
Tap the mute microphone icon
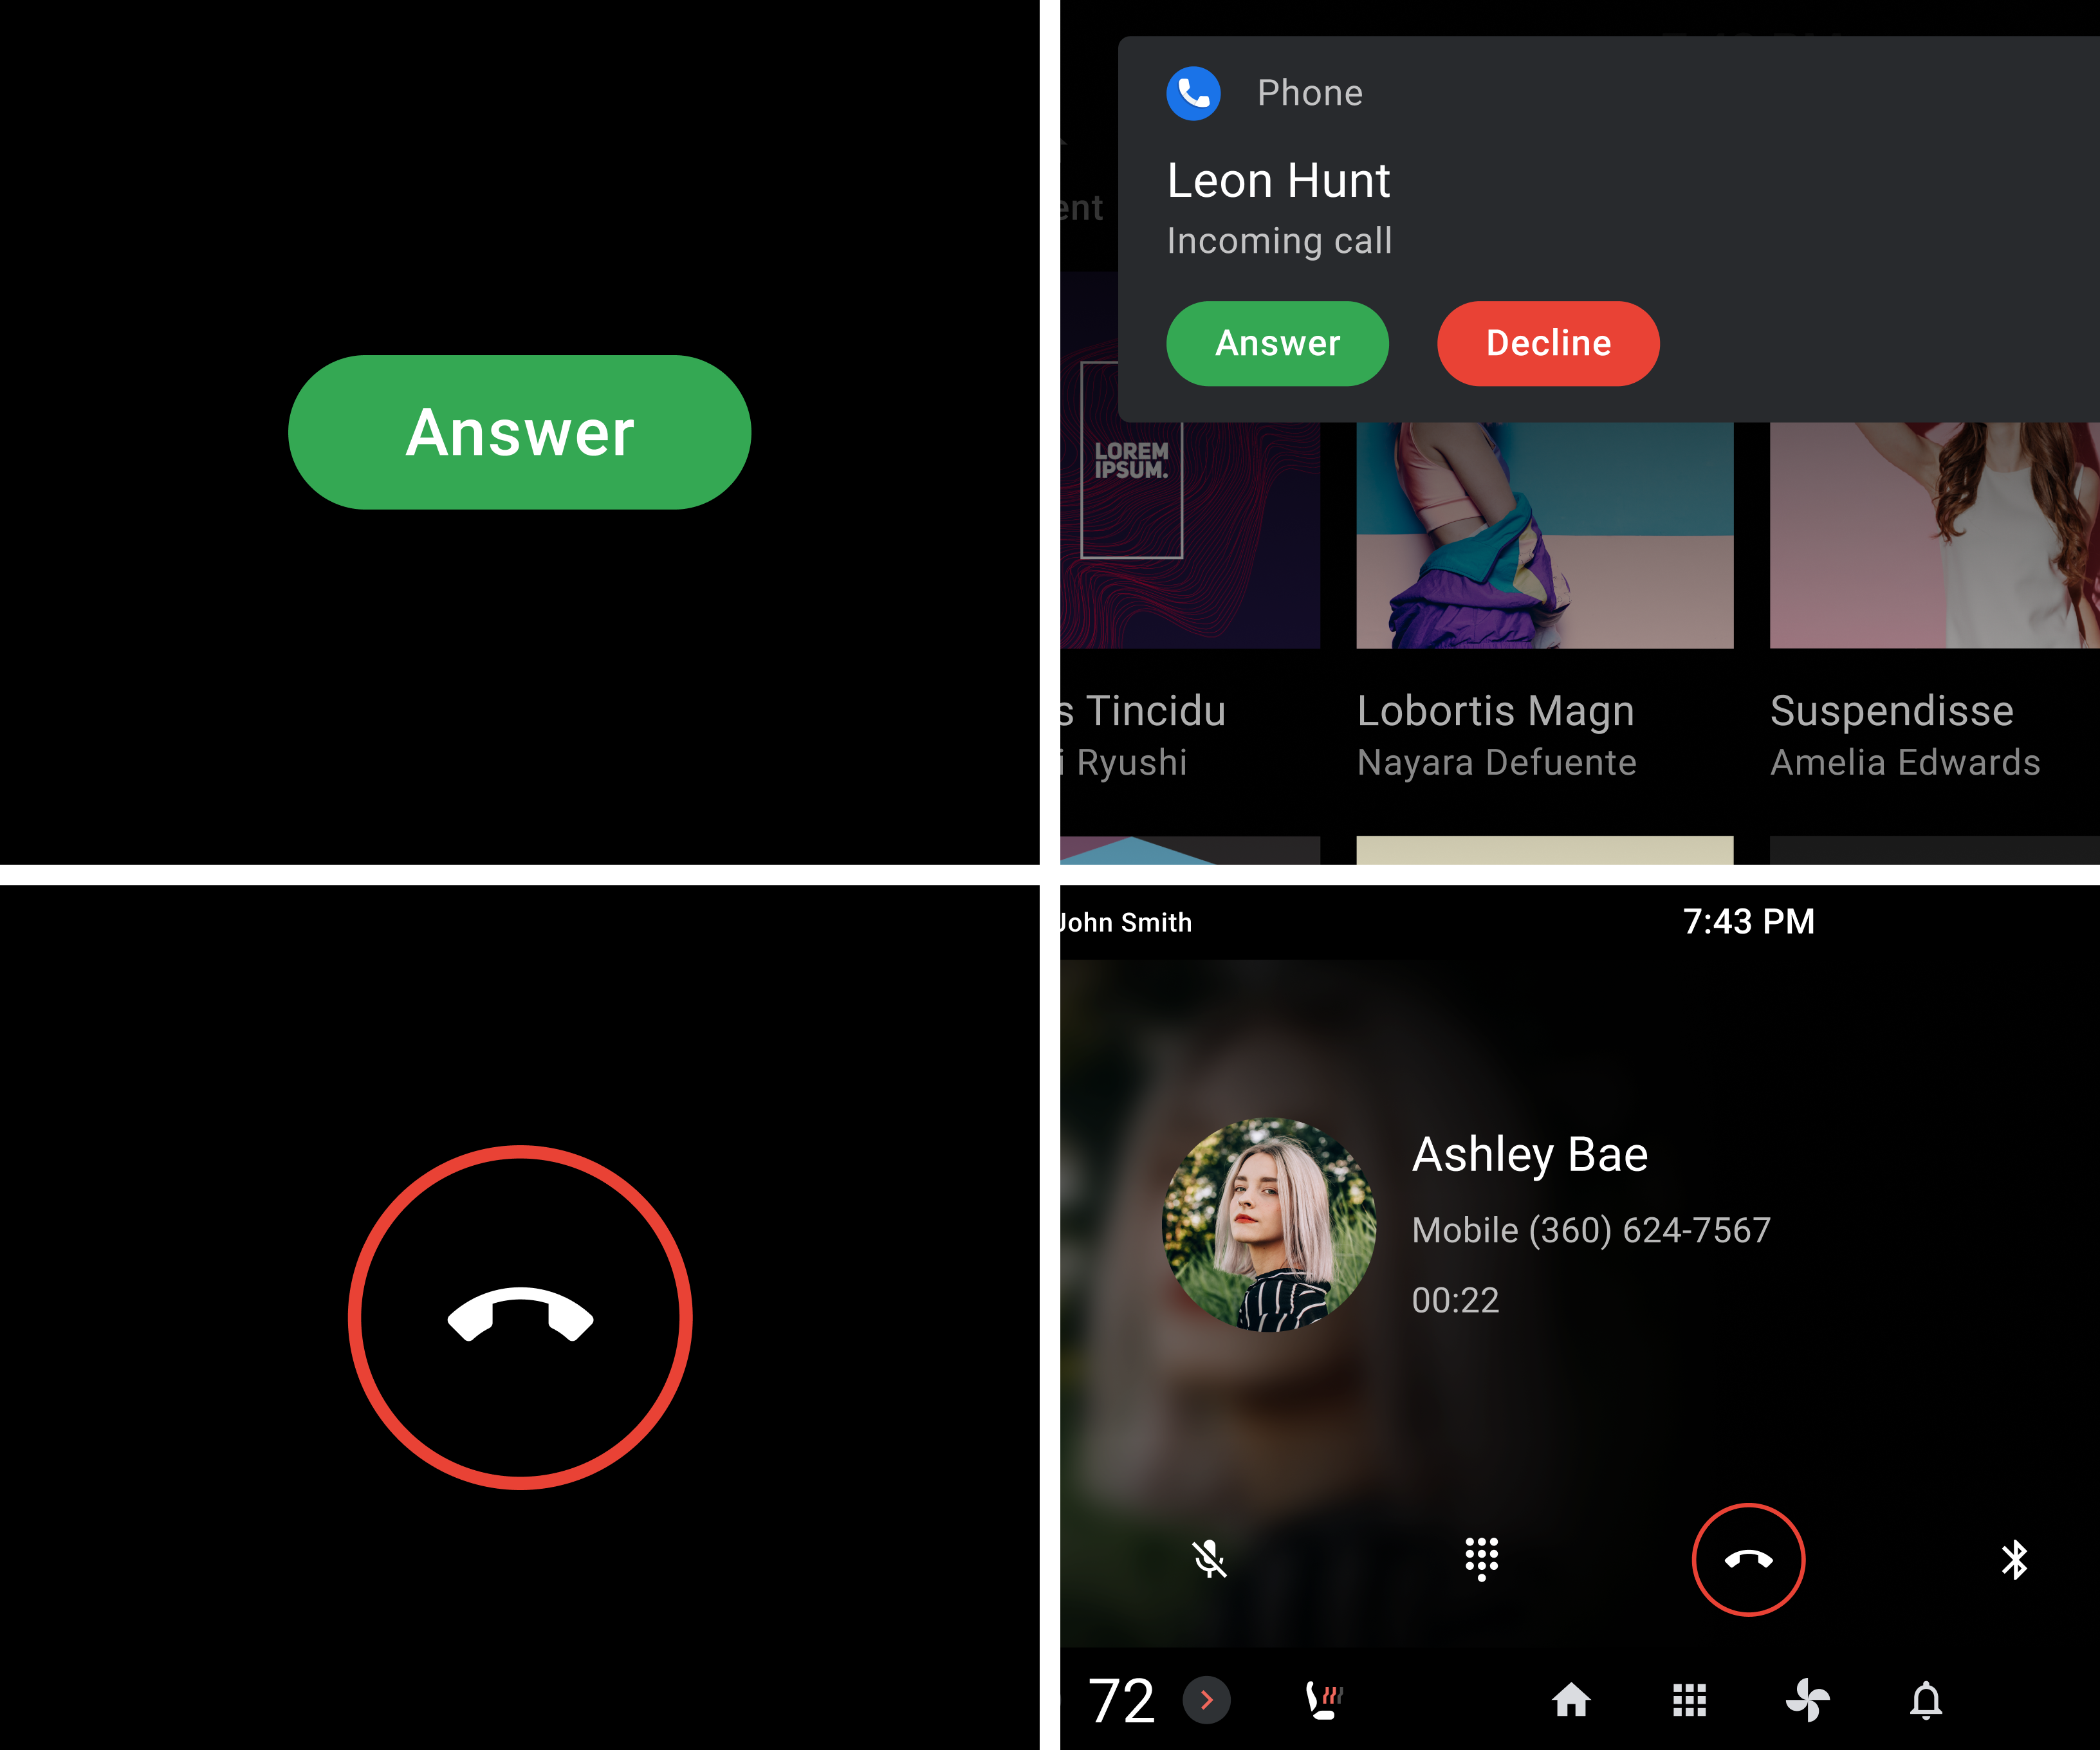coord(1210,1556)
